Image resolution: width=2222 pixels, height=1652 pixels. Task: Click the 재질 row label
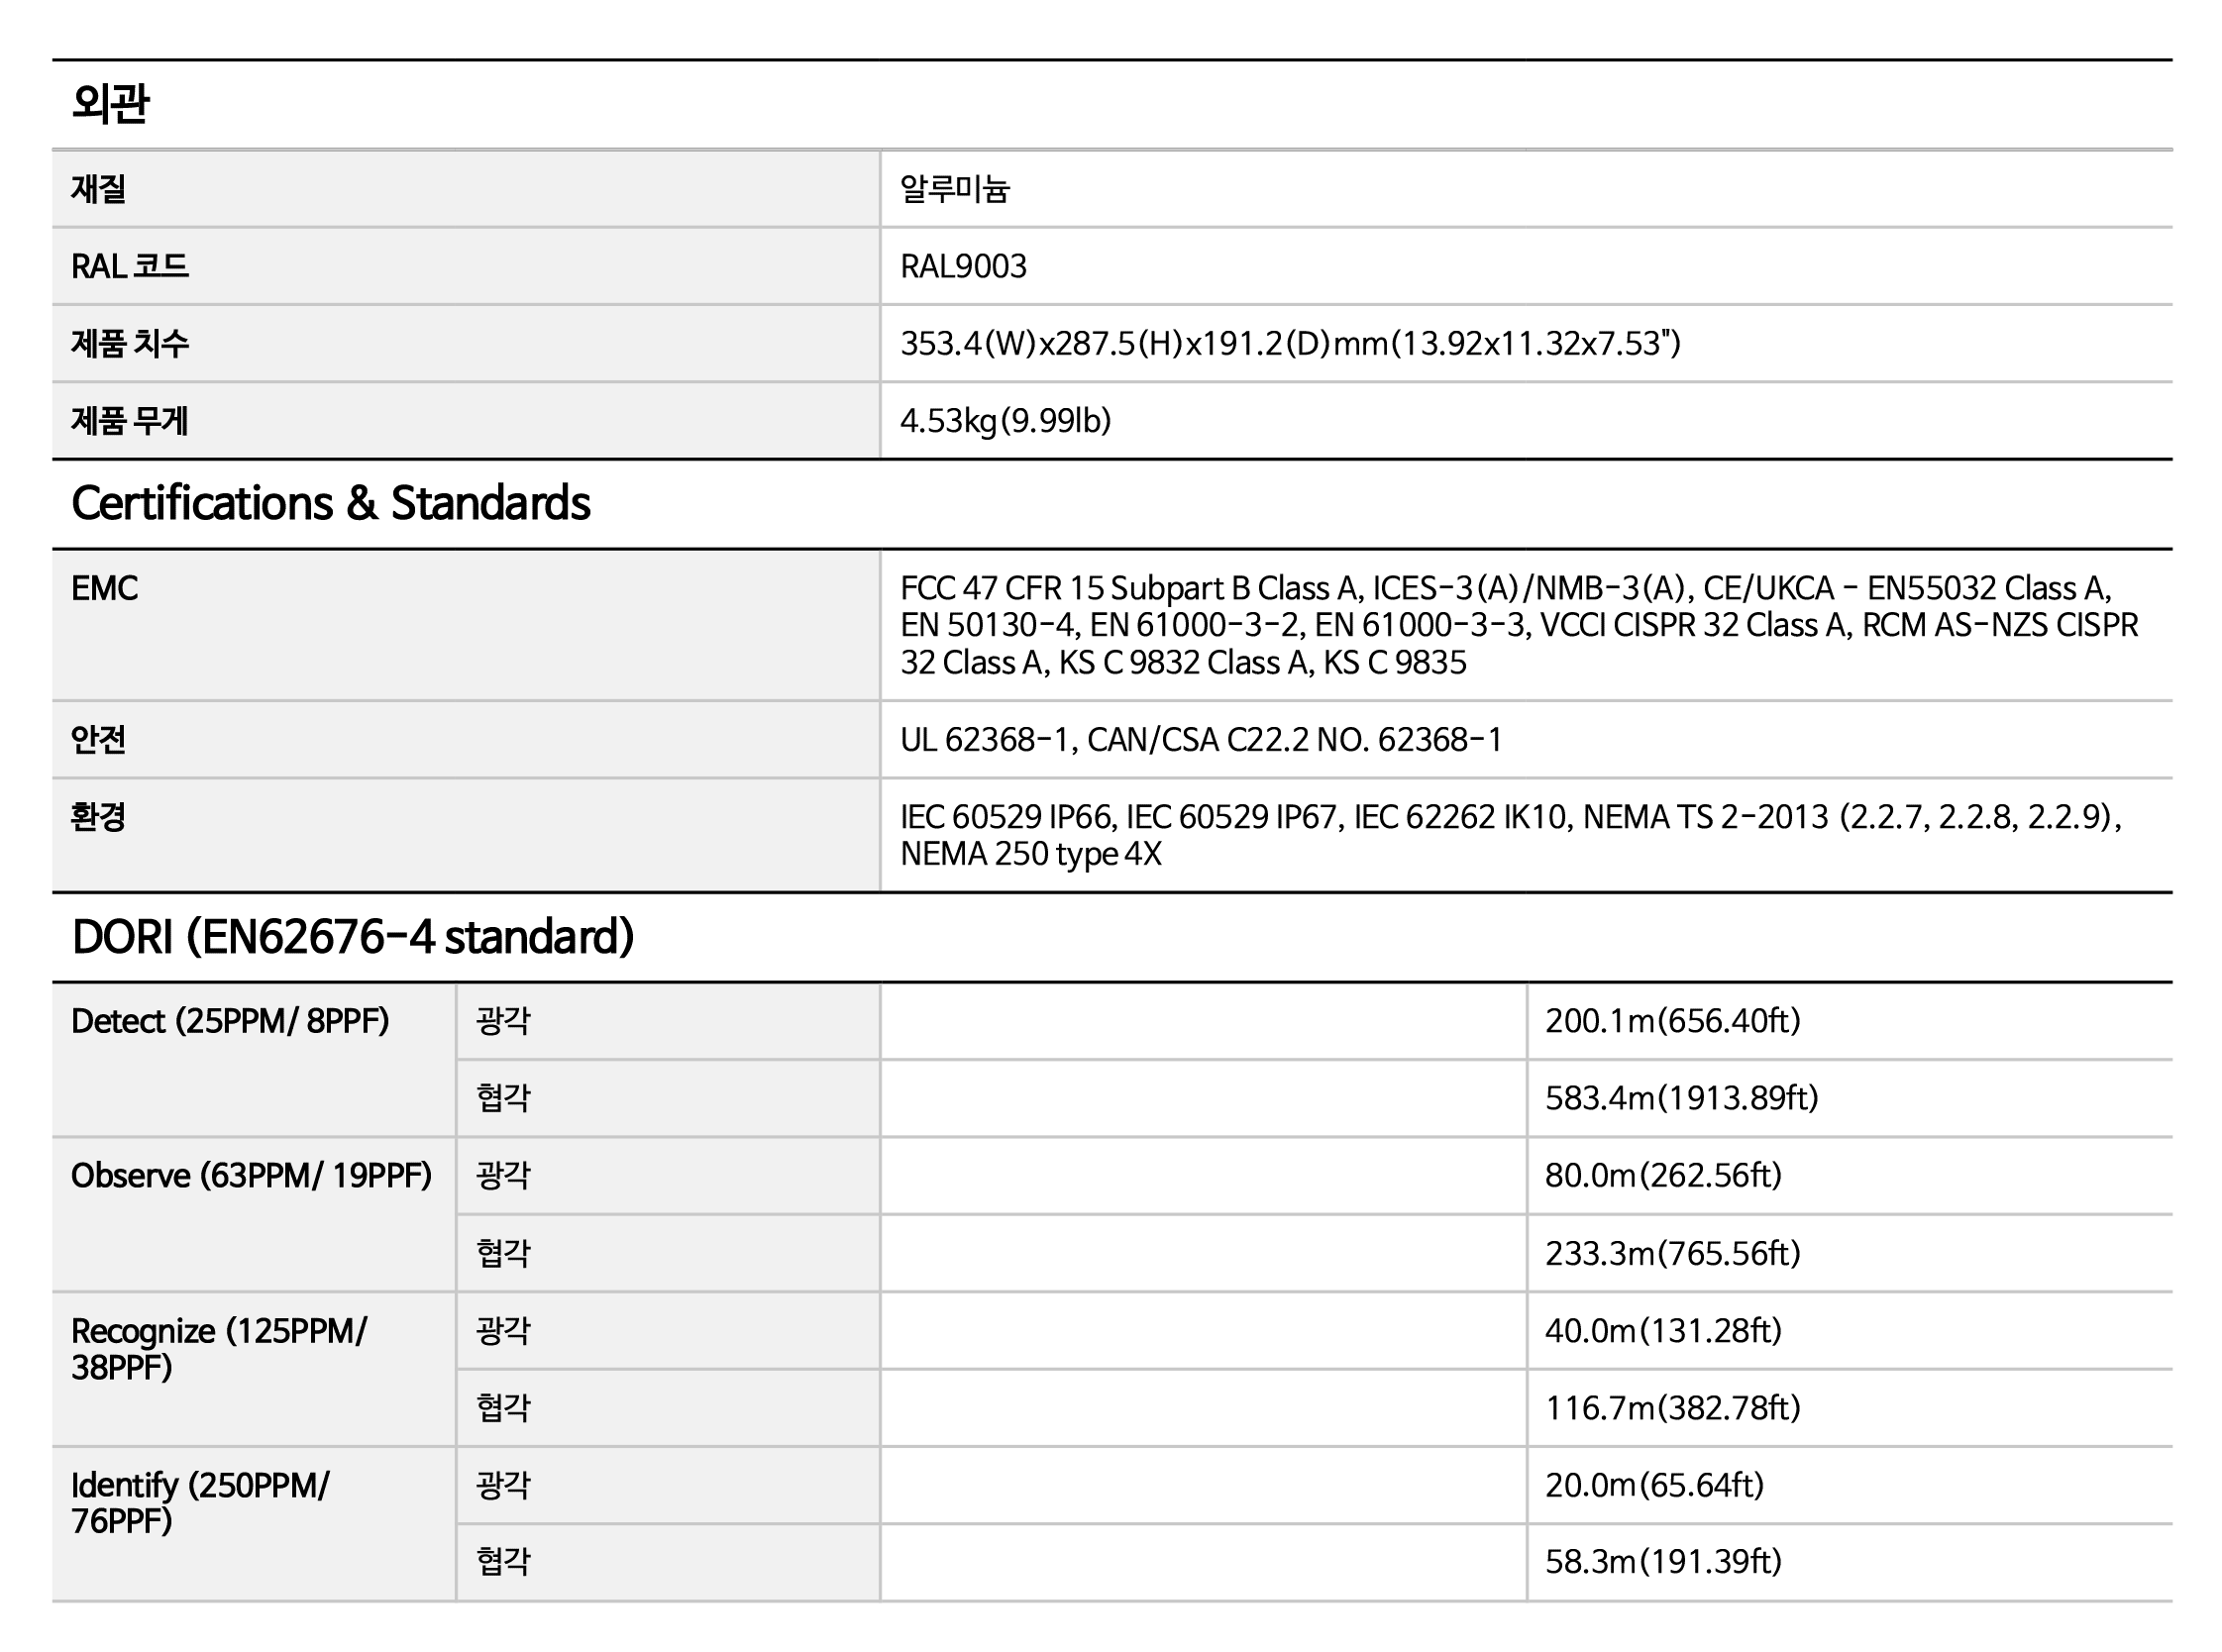(98, 189)
